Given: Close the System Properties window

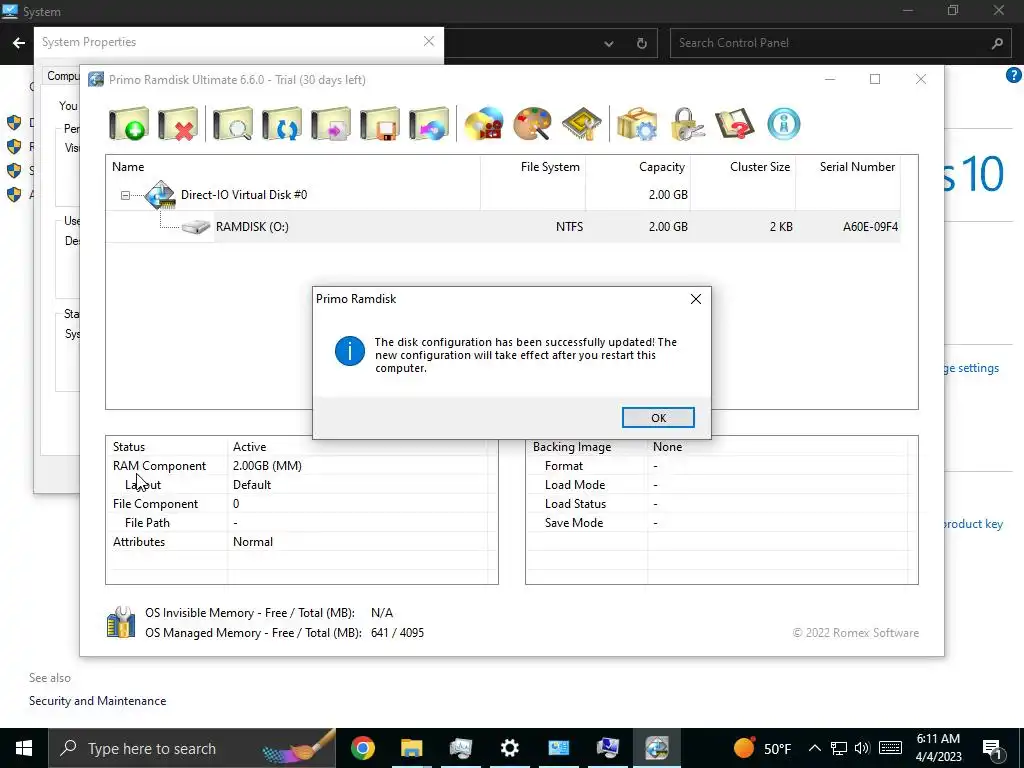Looking at the screenshot, I should click(x=429, y=41).
